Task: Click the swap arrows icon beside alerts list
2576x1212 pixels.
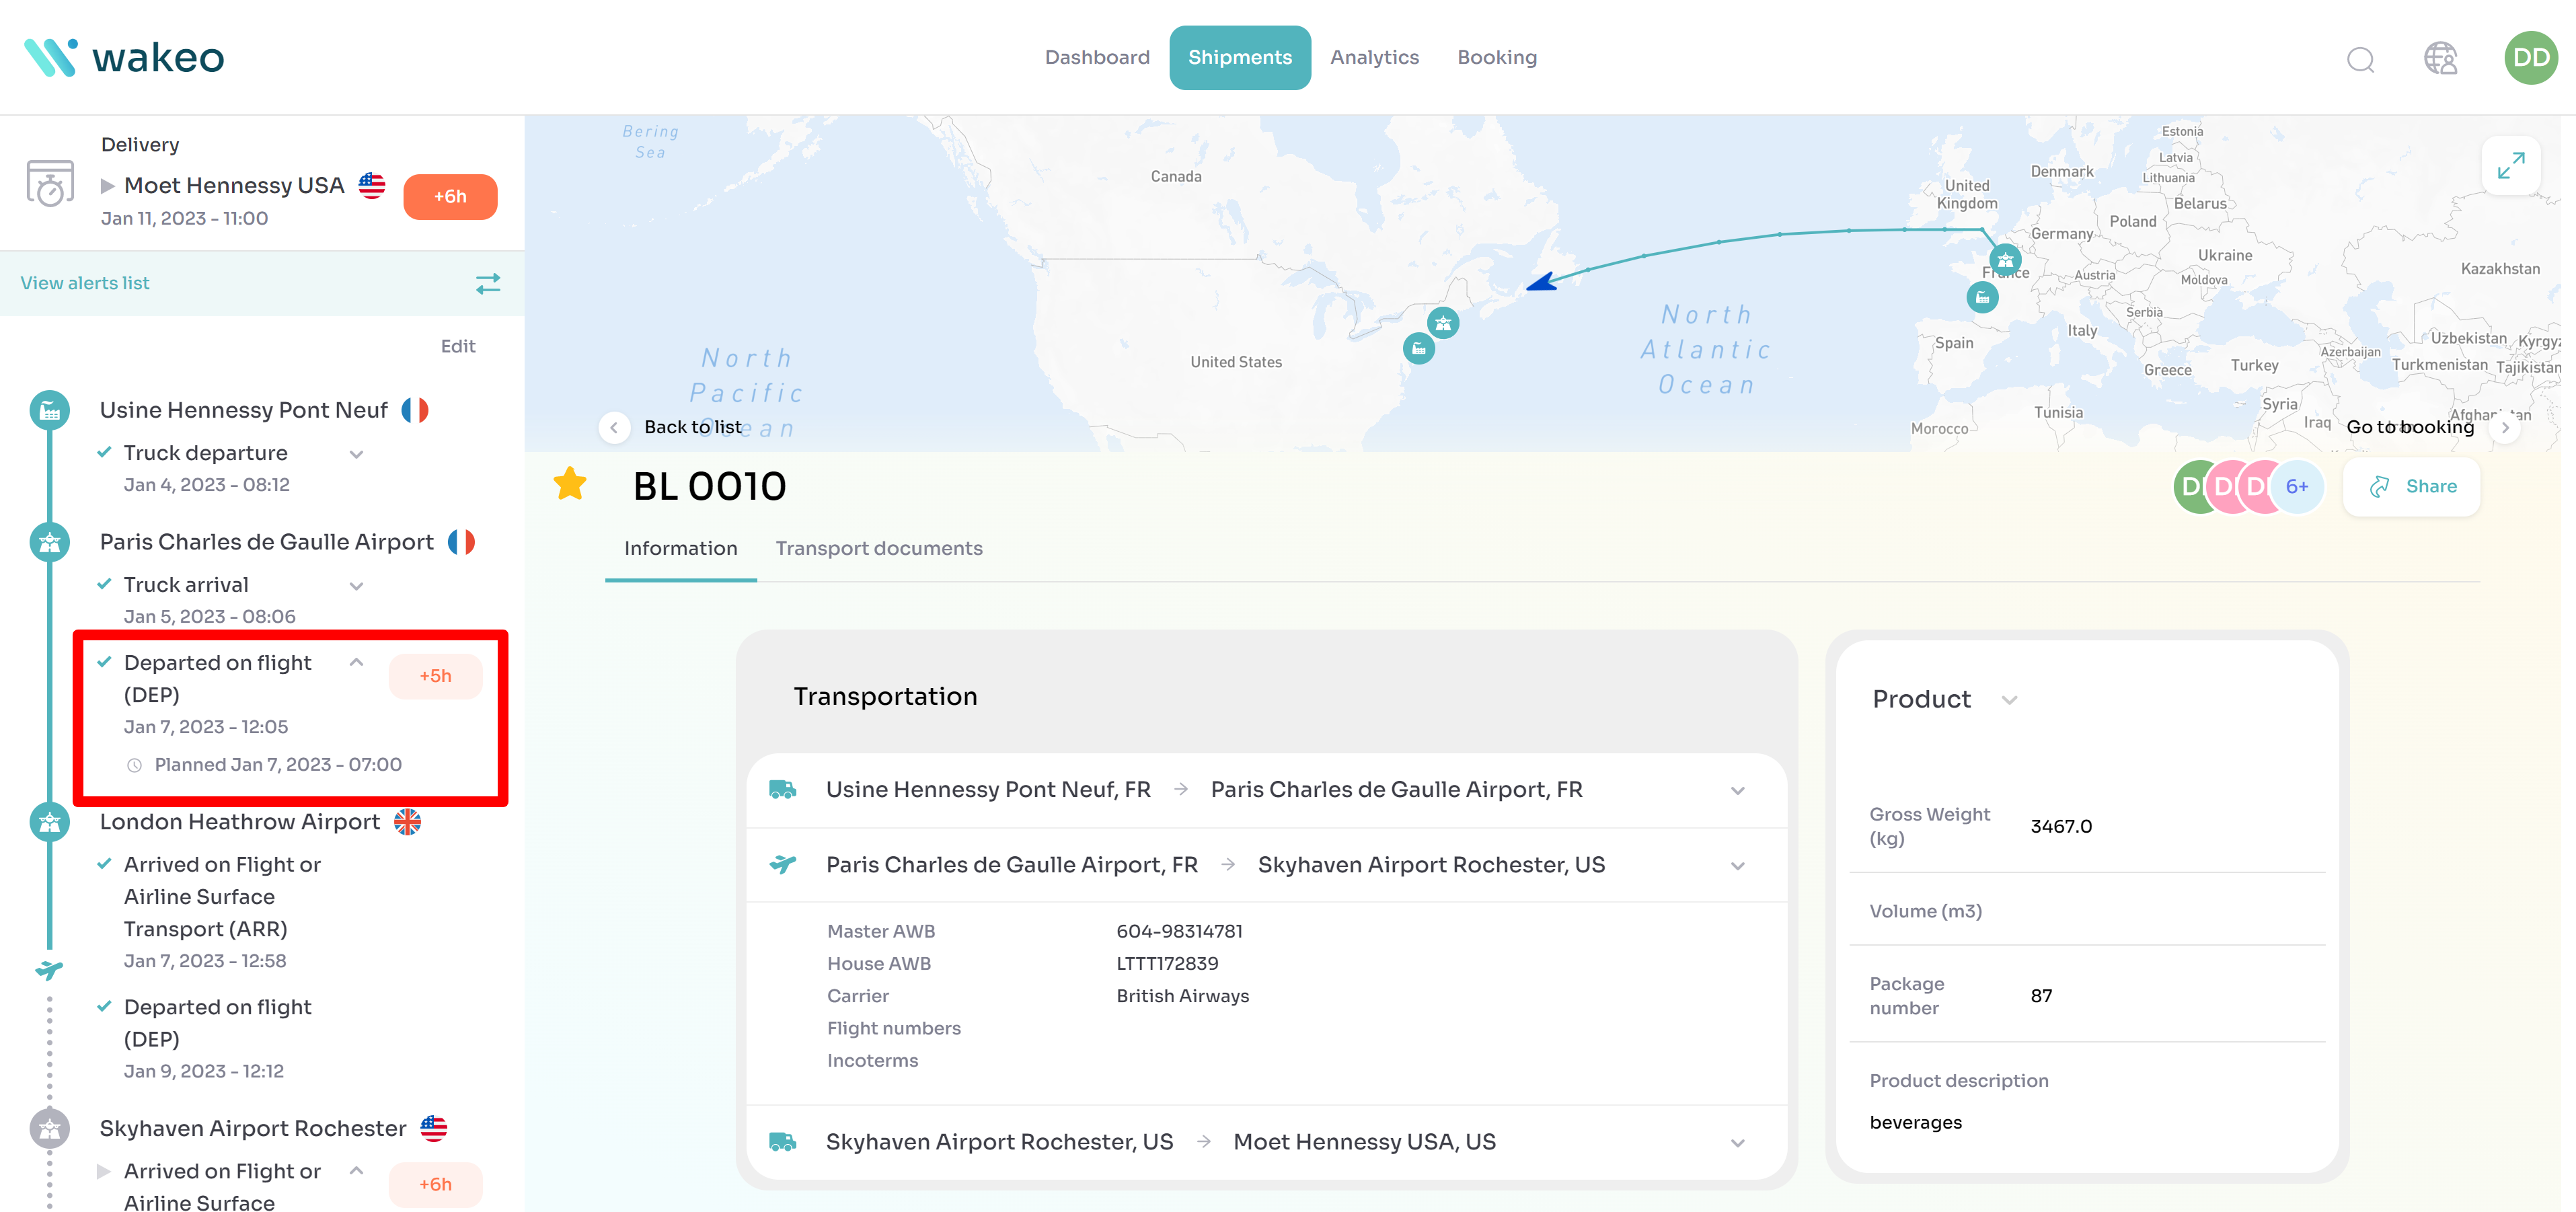Action: [x=488, y=284]
